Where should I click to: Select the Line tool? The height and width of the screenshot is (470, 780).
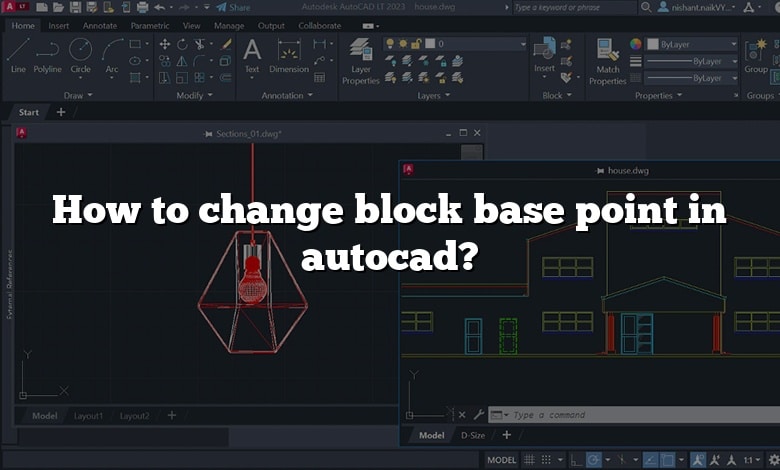18,54
